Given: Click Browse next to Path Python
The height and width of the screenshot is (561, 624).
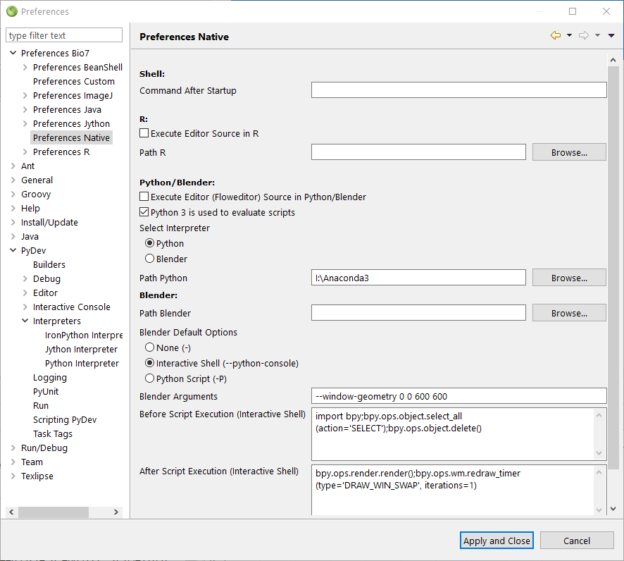Looking at the screenshot, I should [568, 277].
